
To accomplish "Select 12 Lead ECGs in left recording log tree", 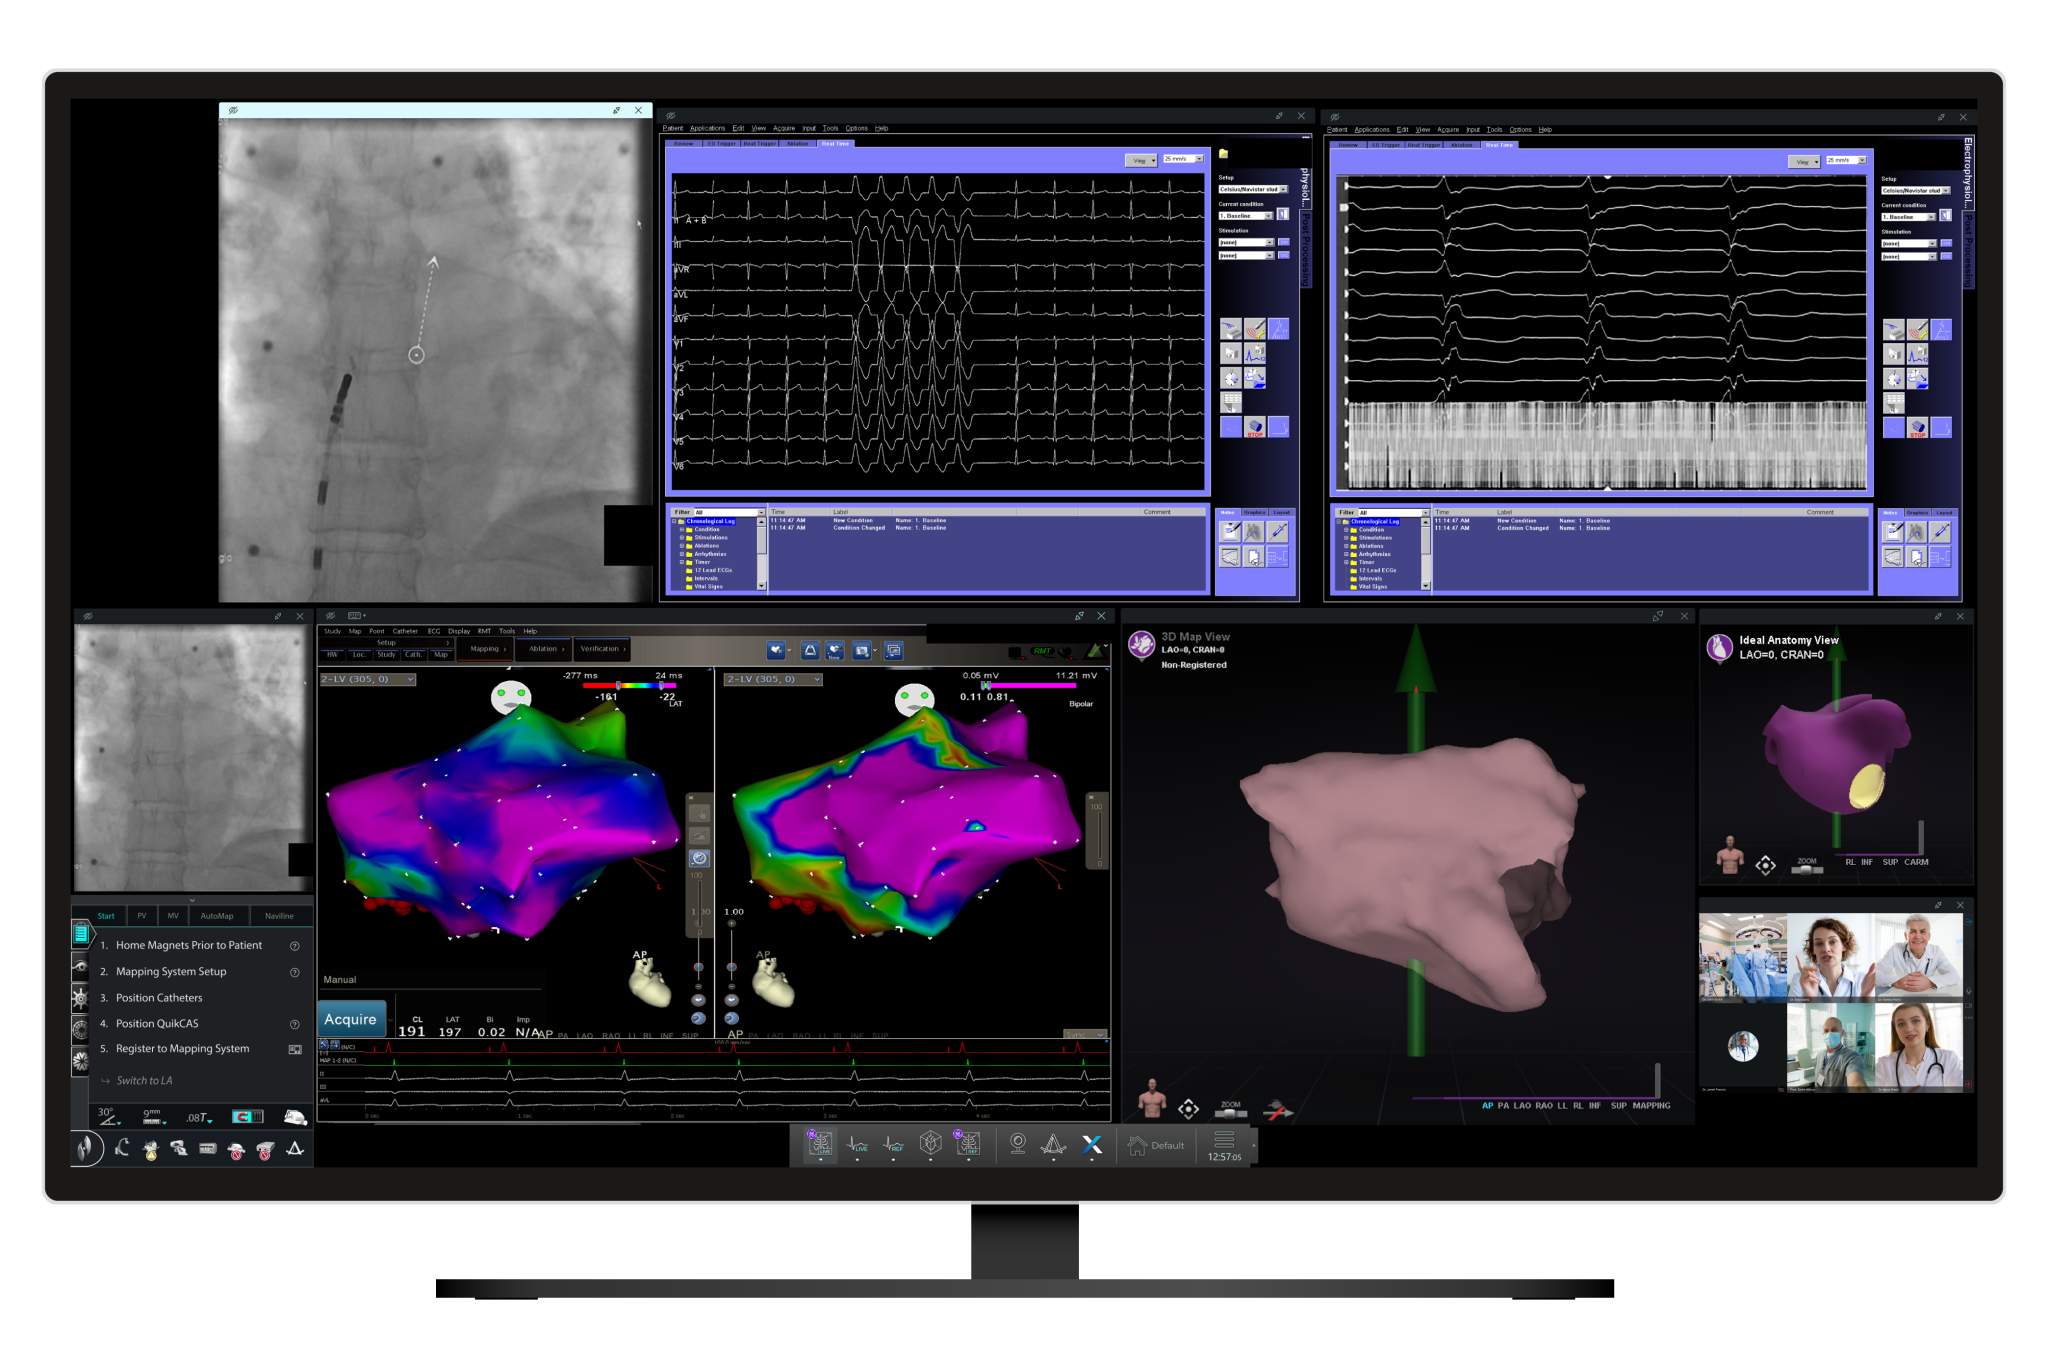I will 713,570.
